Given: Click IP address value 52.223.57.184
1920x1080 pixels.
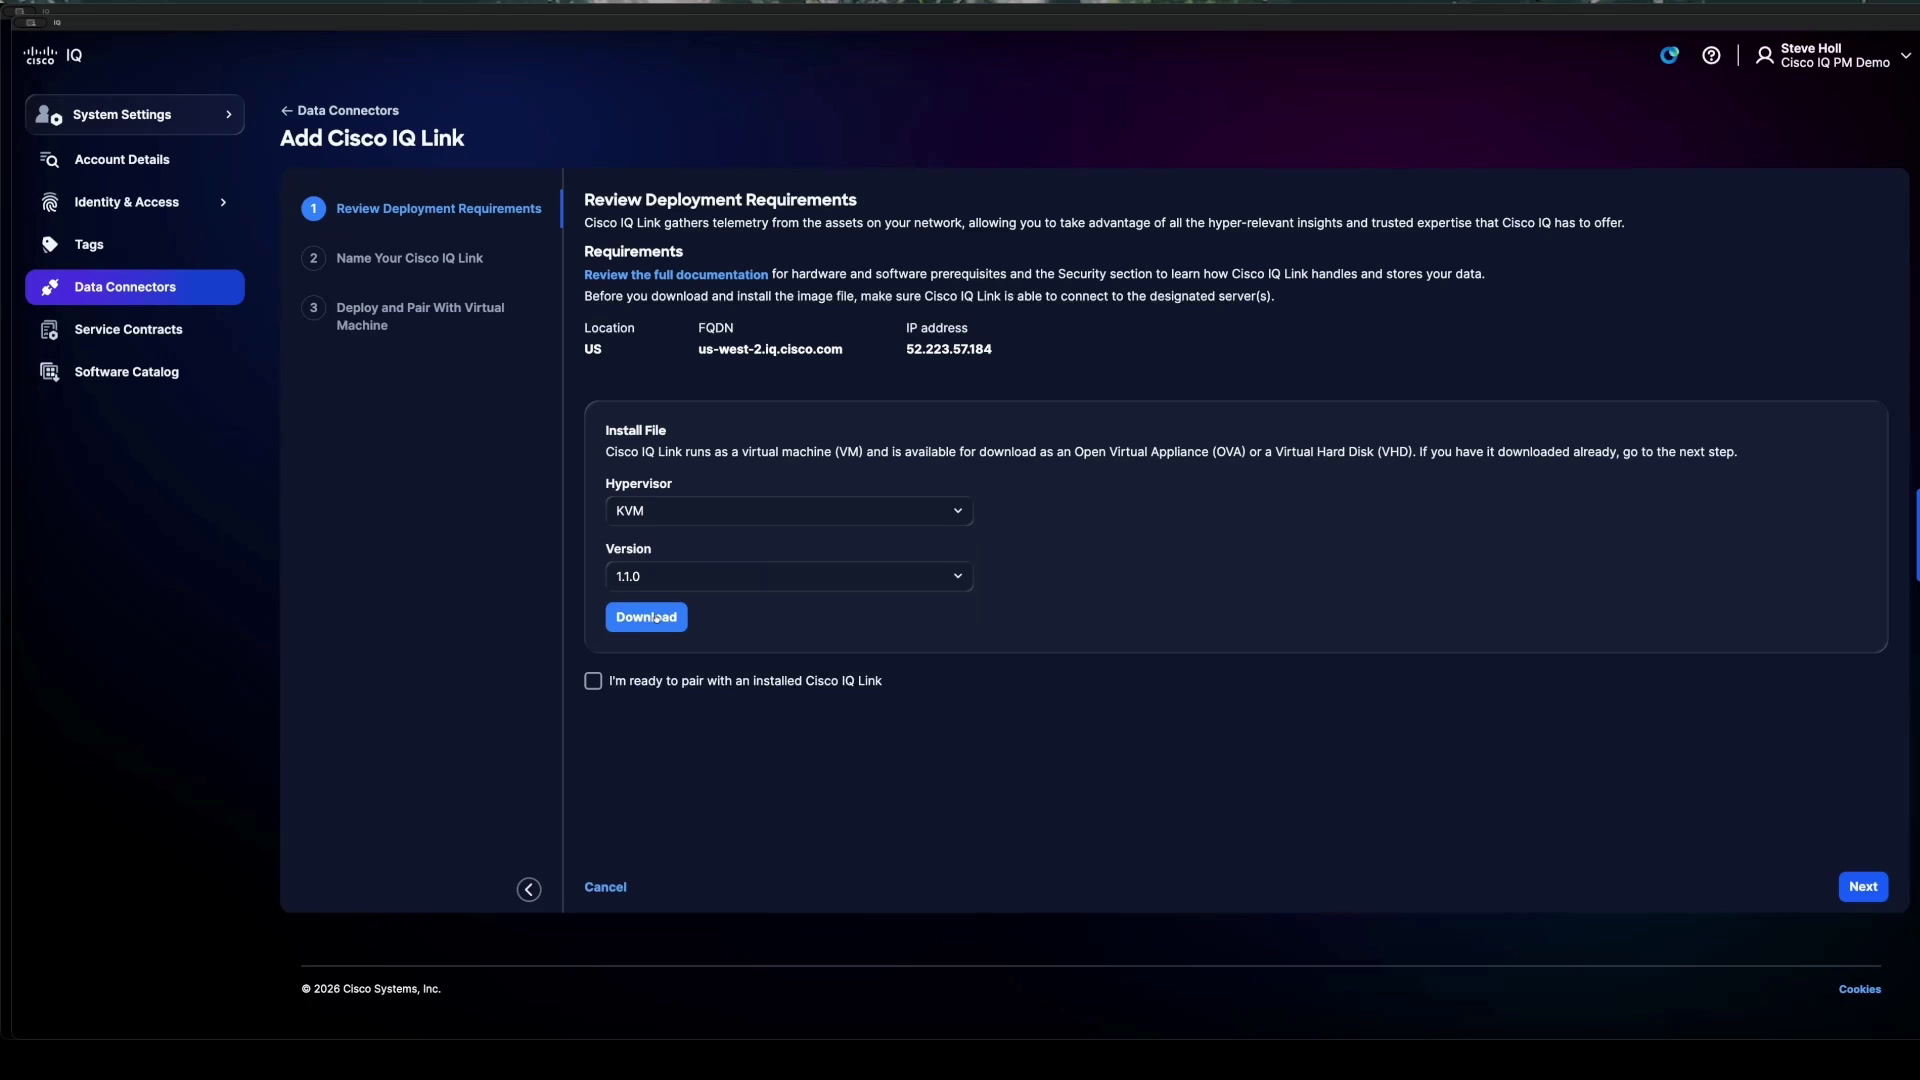Looking at the screenshot, I should [948, 349].
